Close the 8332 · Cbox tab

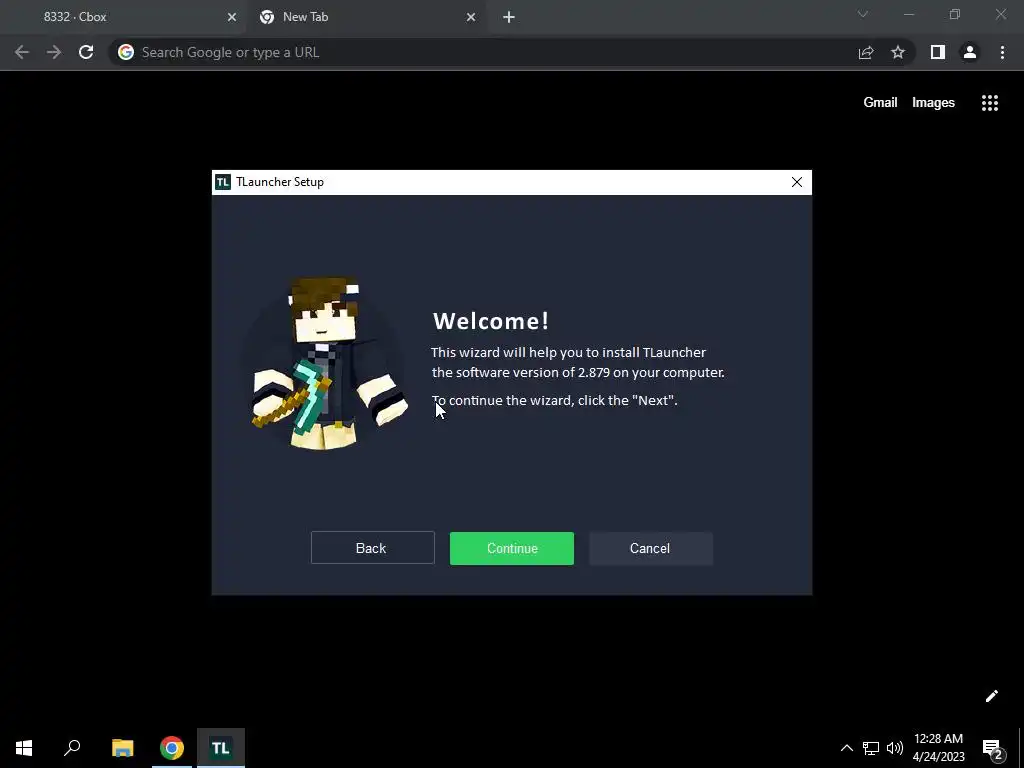(232, 18)
